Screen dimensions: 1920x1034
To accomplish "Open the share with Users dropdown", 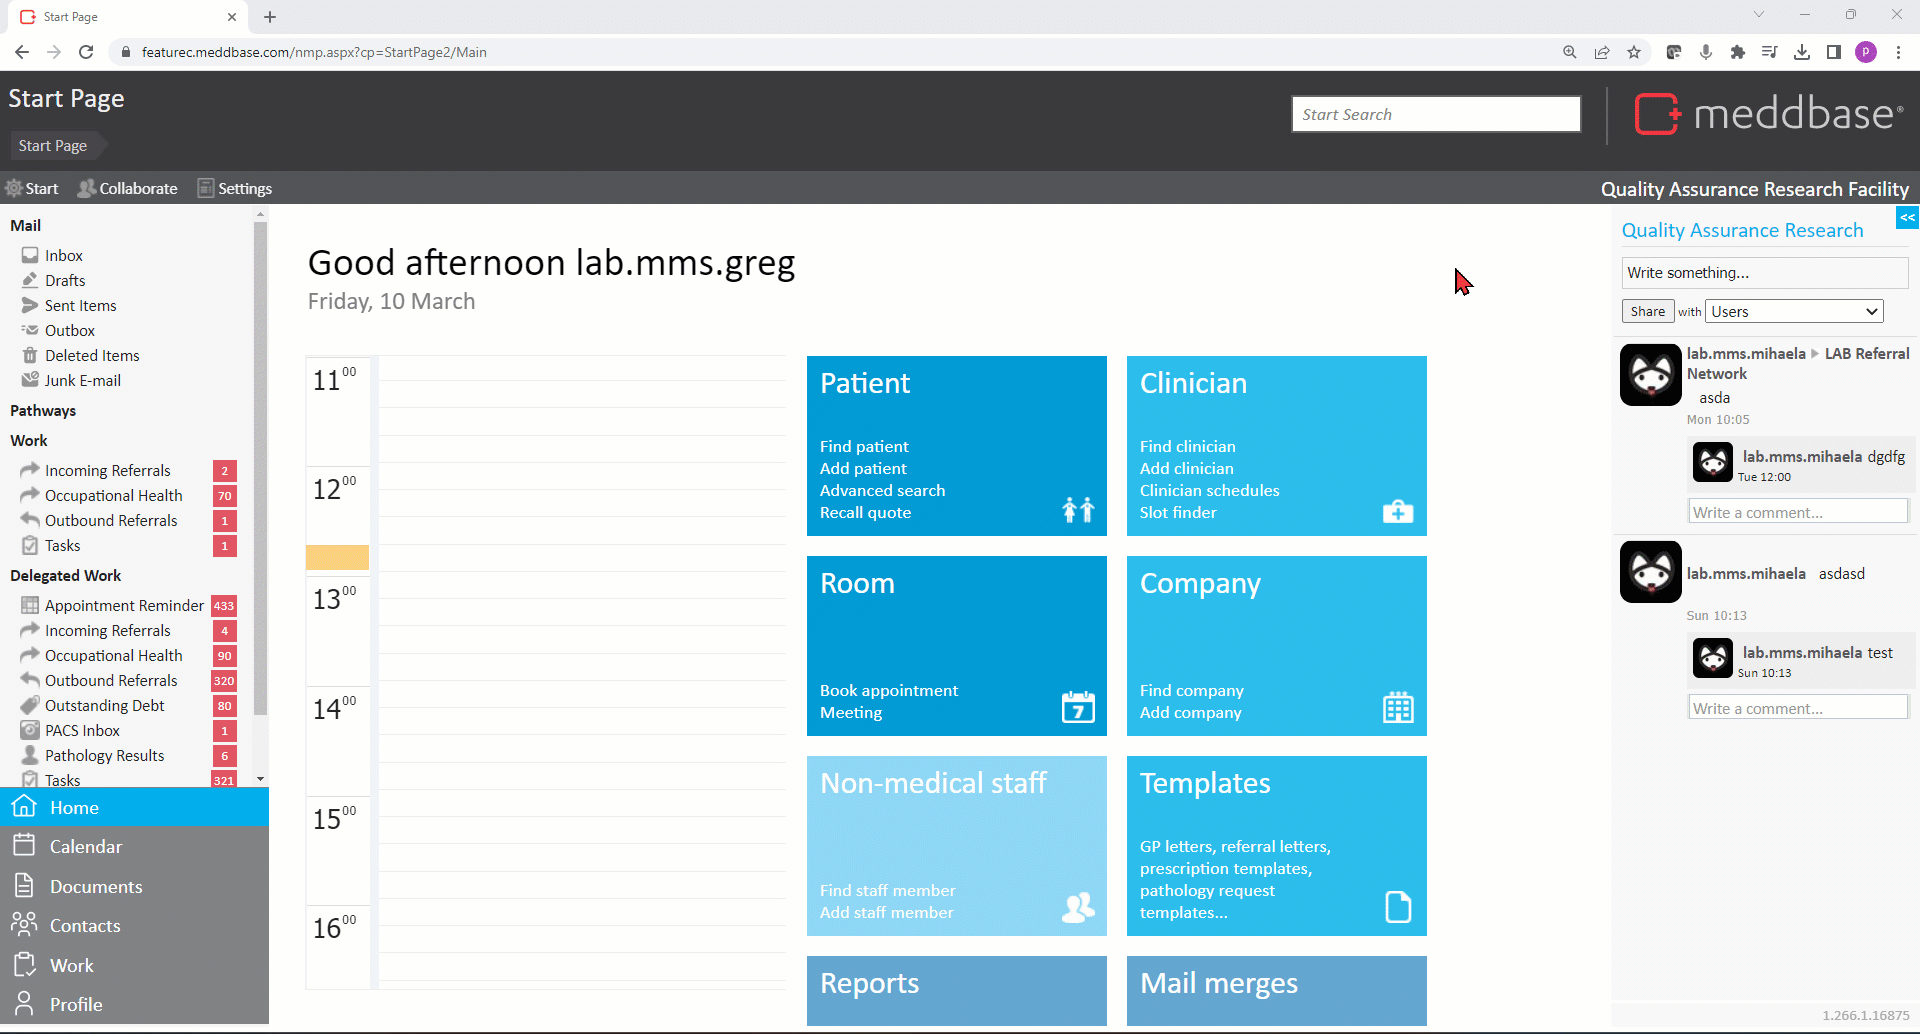I will 1793,312.
